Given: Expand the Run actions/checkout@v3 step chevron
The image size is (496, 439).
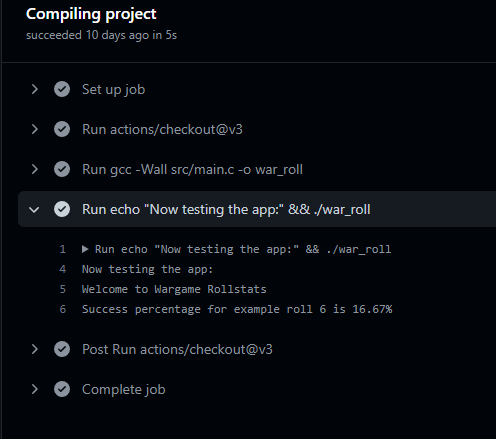Looking at the screenshot, I should 34,129.
